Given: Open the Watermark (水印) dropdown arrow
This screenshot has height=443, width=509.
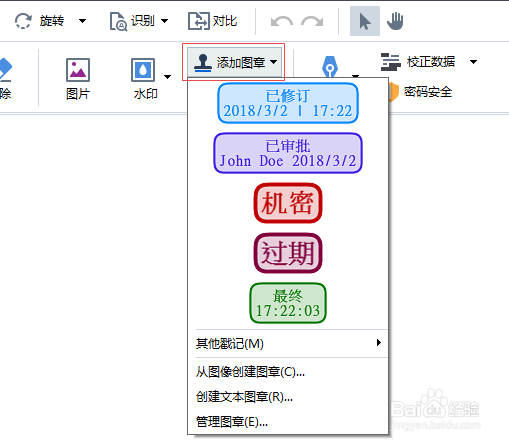Looking at the screenshot, I should (168, 77).
